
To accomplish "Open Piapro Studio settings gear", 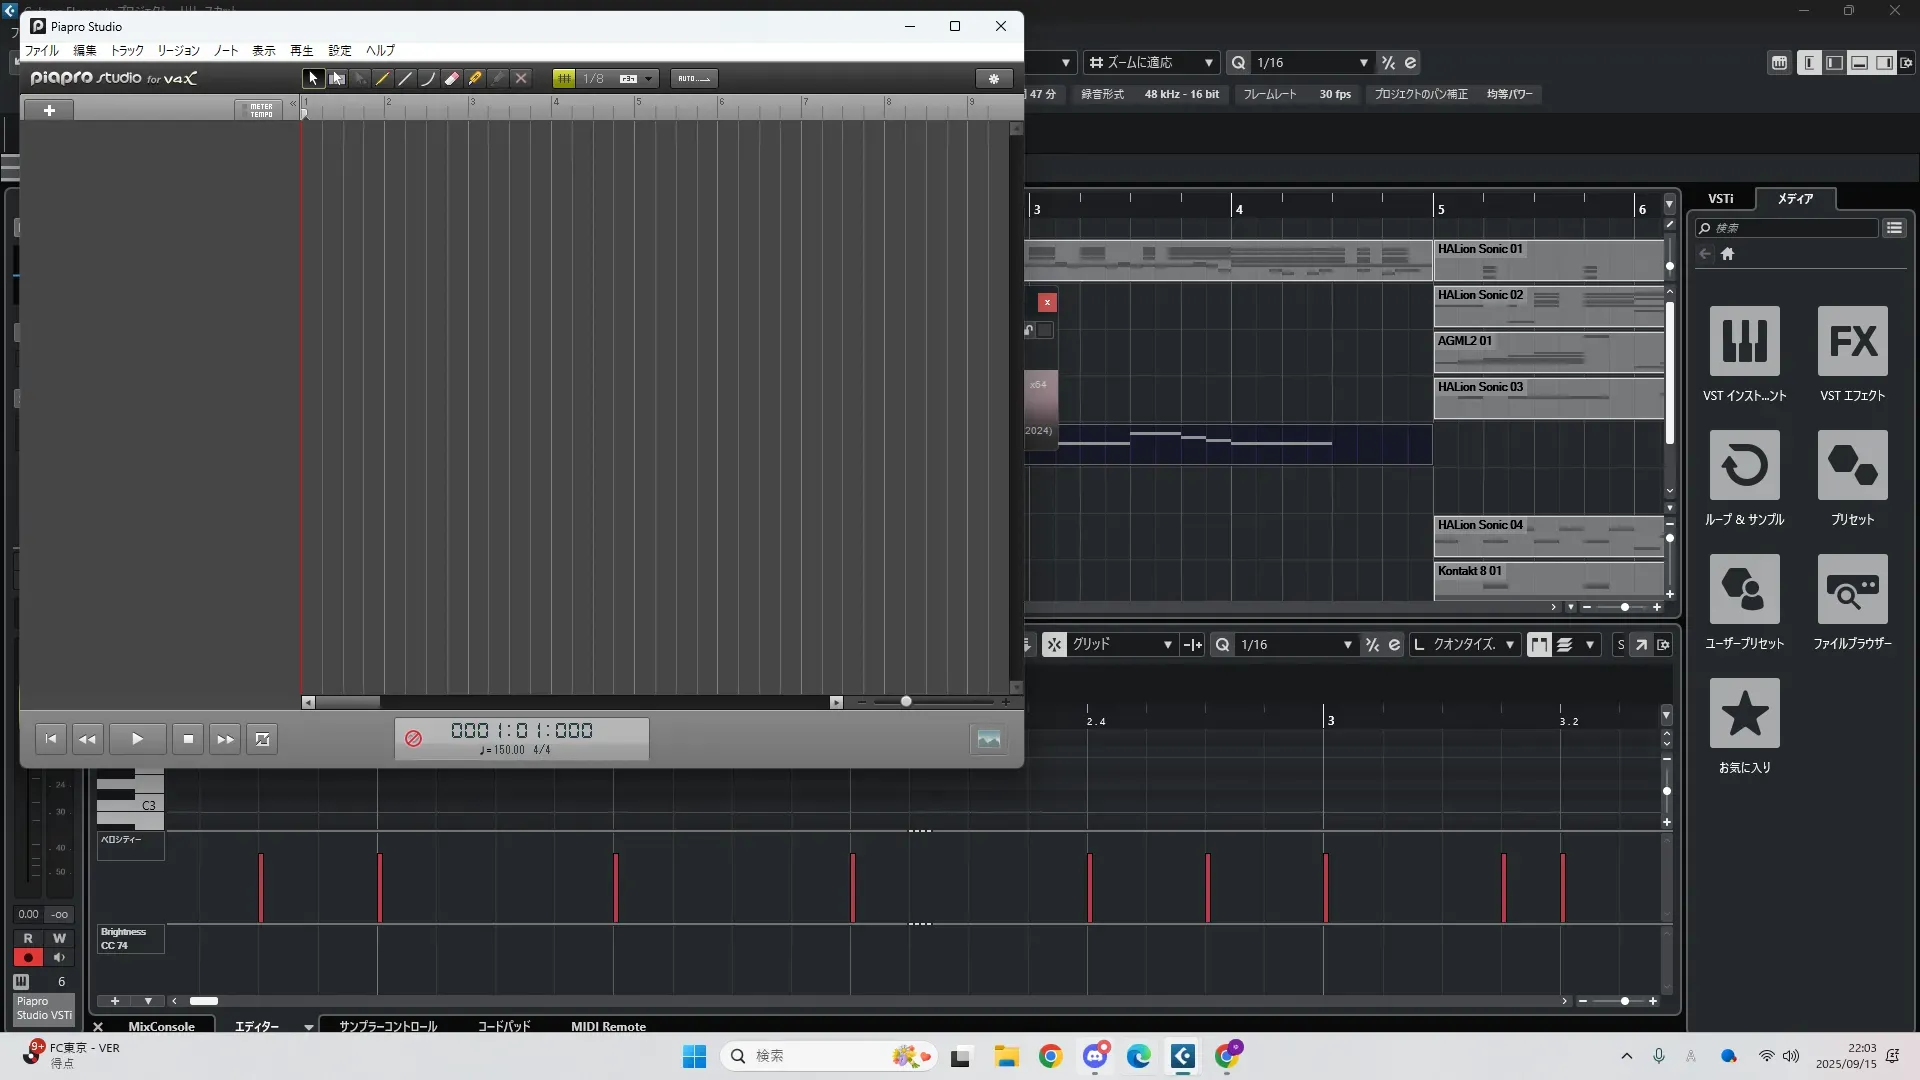I will pos(993,79).
